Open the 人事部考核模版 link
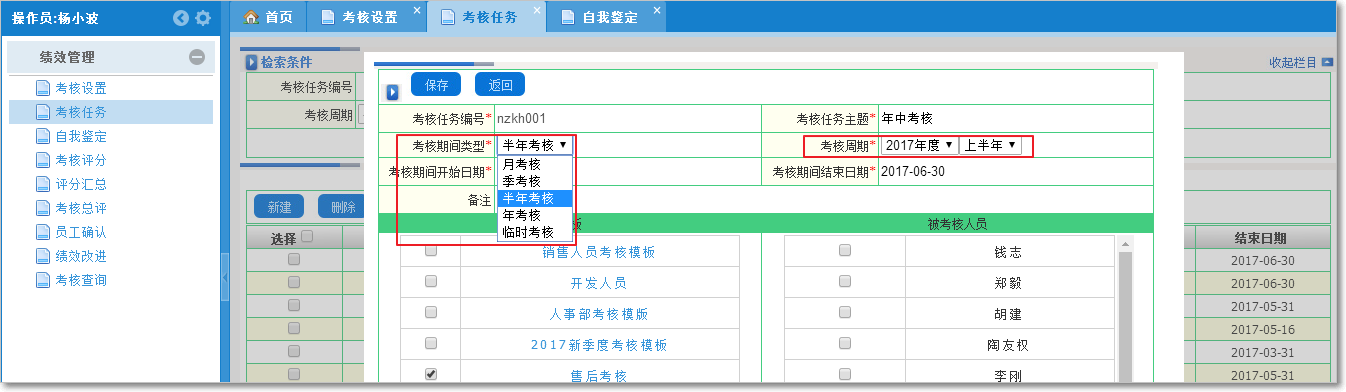The width and height of the screenshot is (1346, 392). pyautogui.click(x=598, y=314)
